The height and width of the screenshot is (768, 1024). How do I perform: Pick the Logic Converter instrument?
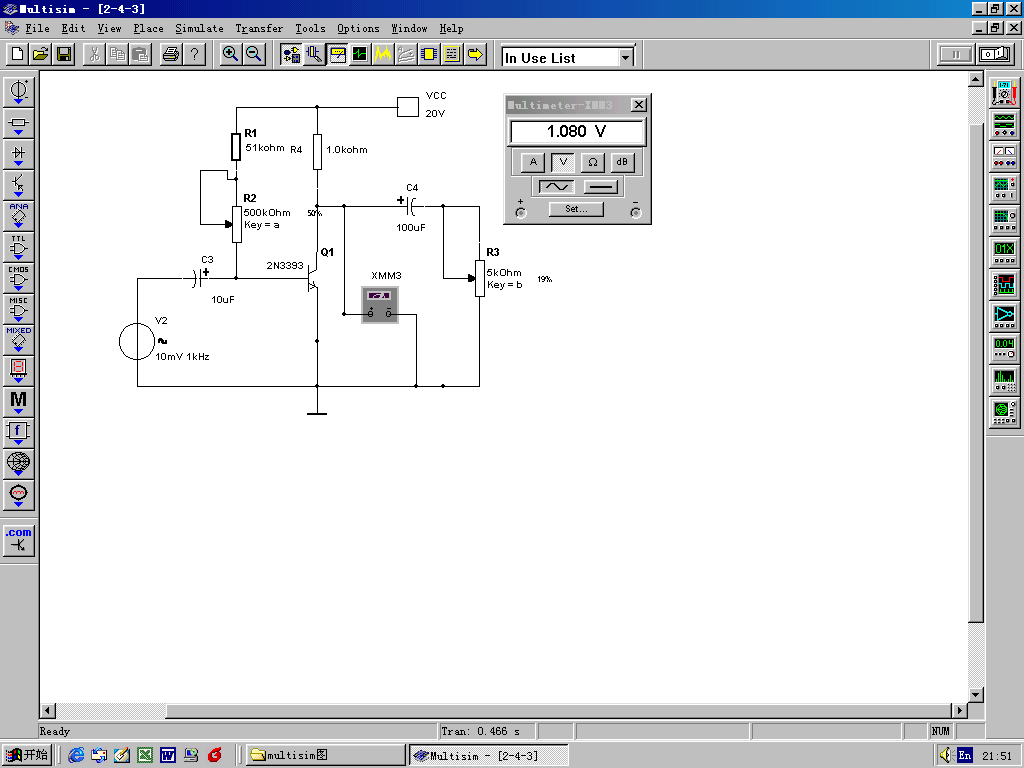click(1004, 316)
